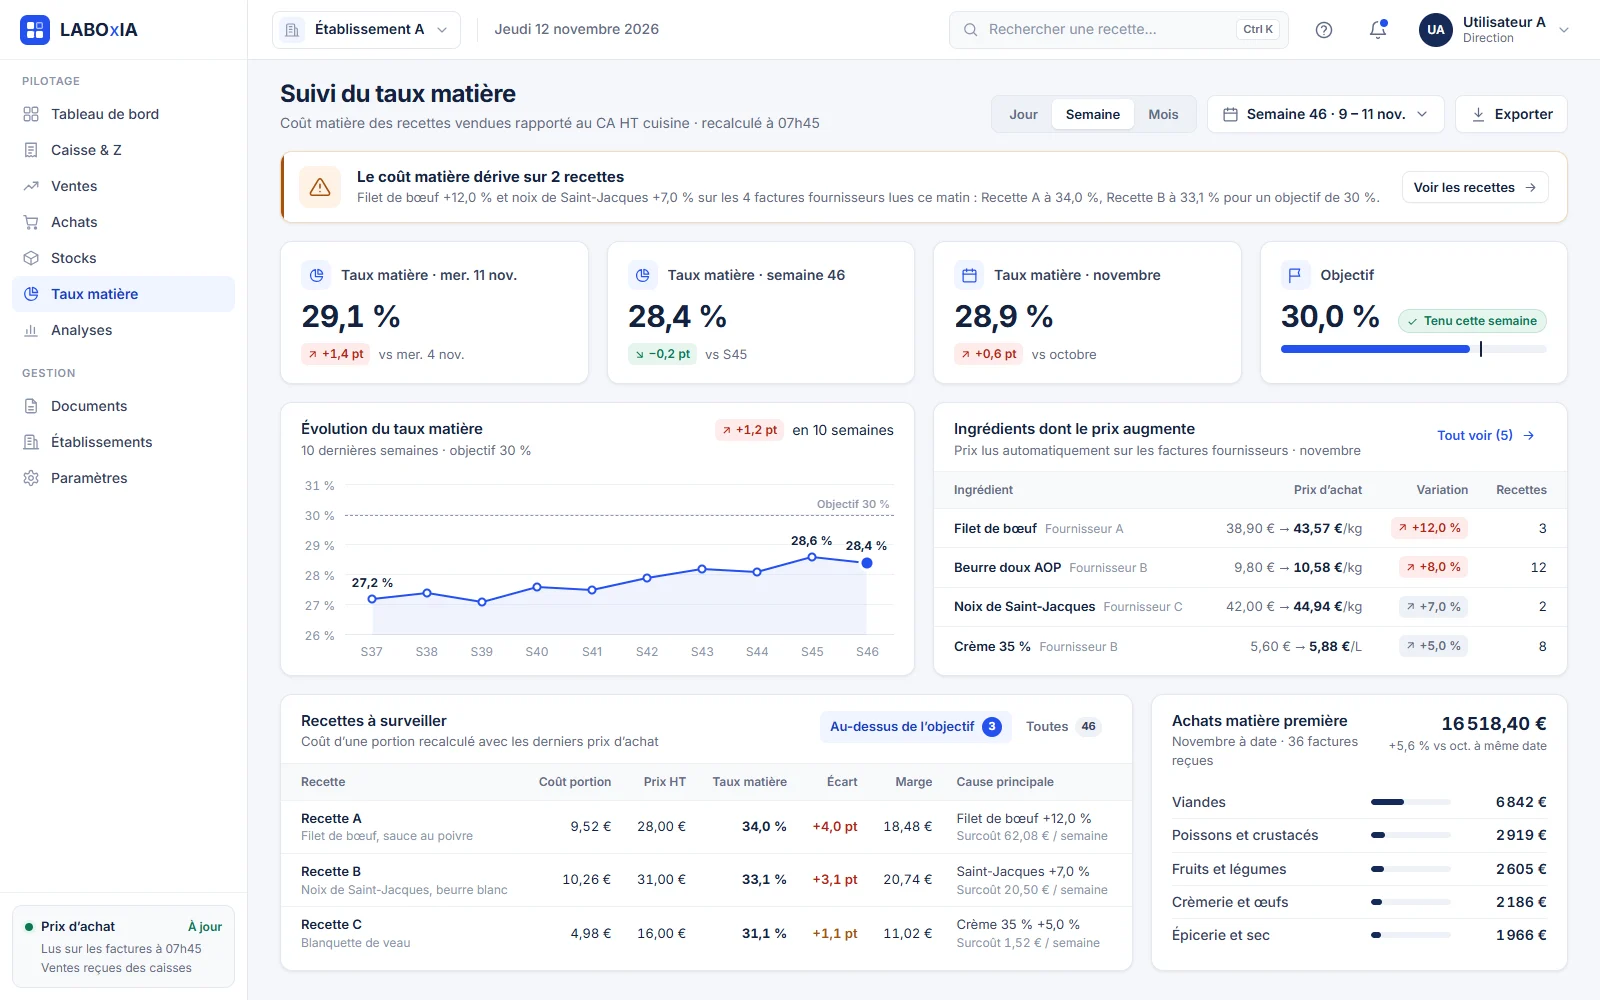Click the warning triangle alert icon
Viewport: 1600px width, 1000px height.
pyautogui.click(x=320, y=187)
